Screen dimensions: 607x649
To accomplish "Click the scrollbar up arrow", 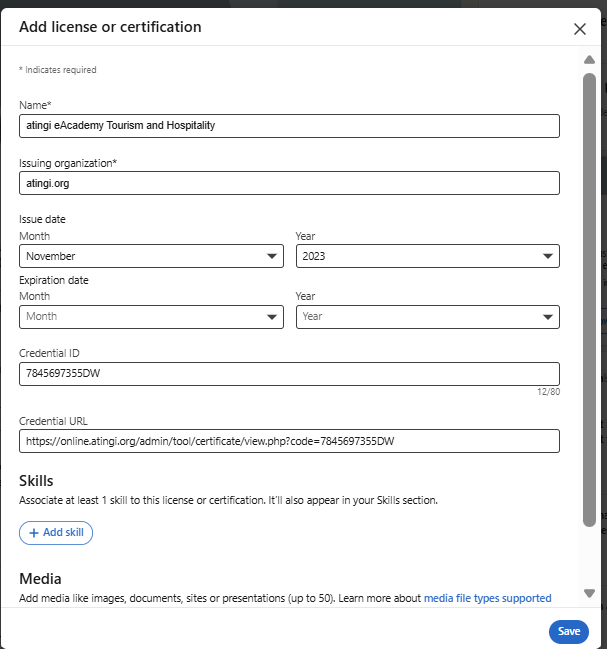I will 589,59.
